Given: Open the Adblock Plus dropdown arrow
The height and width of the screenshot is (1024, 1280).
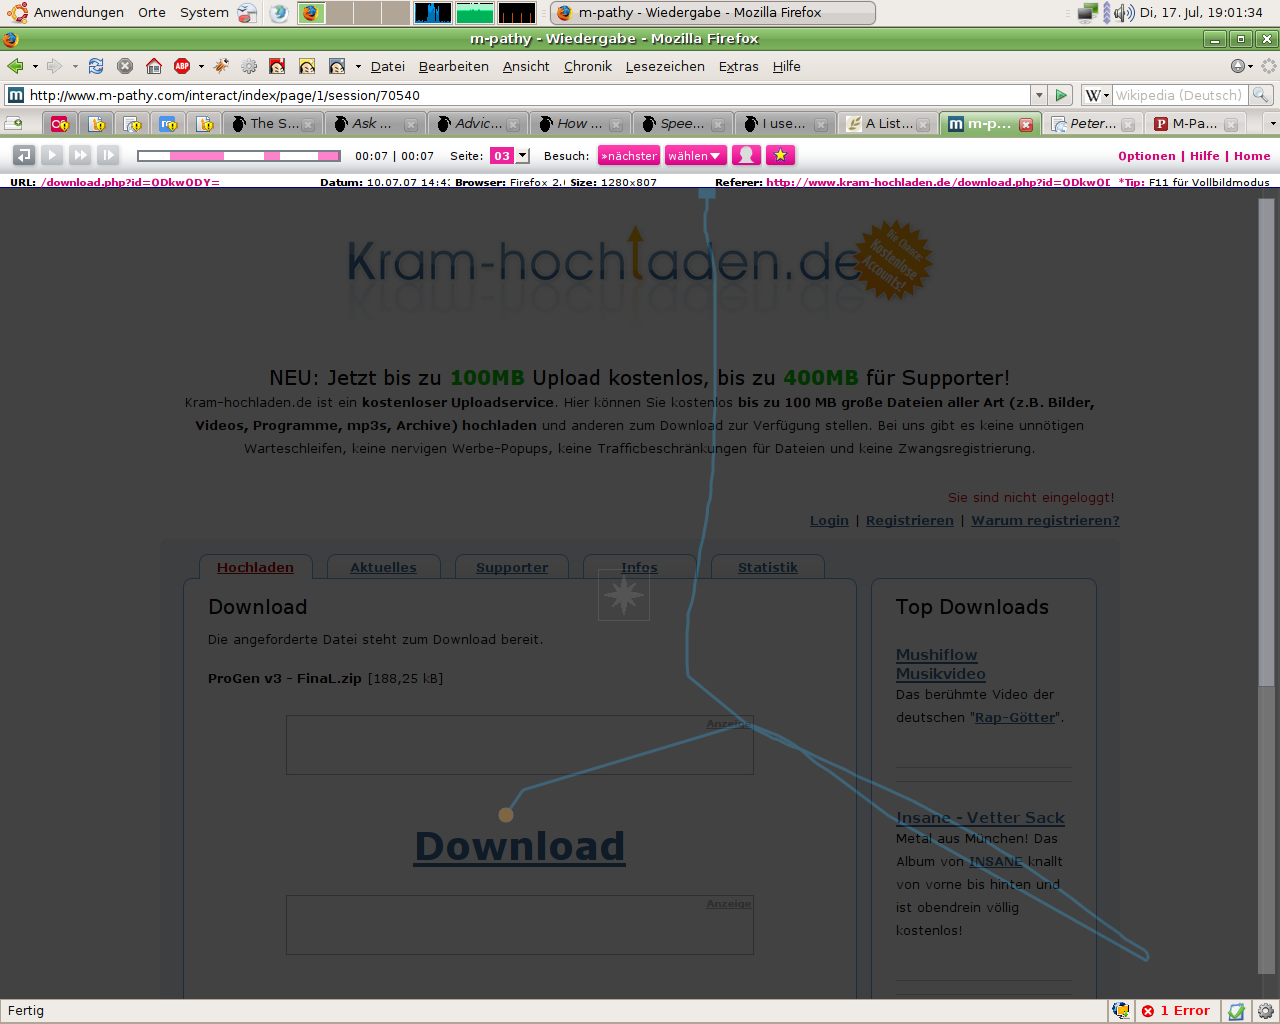Looking at the screenshot, I should [x=201, y=67].
